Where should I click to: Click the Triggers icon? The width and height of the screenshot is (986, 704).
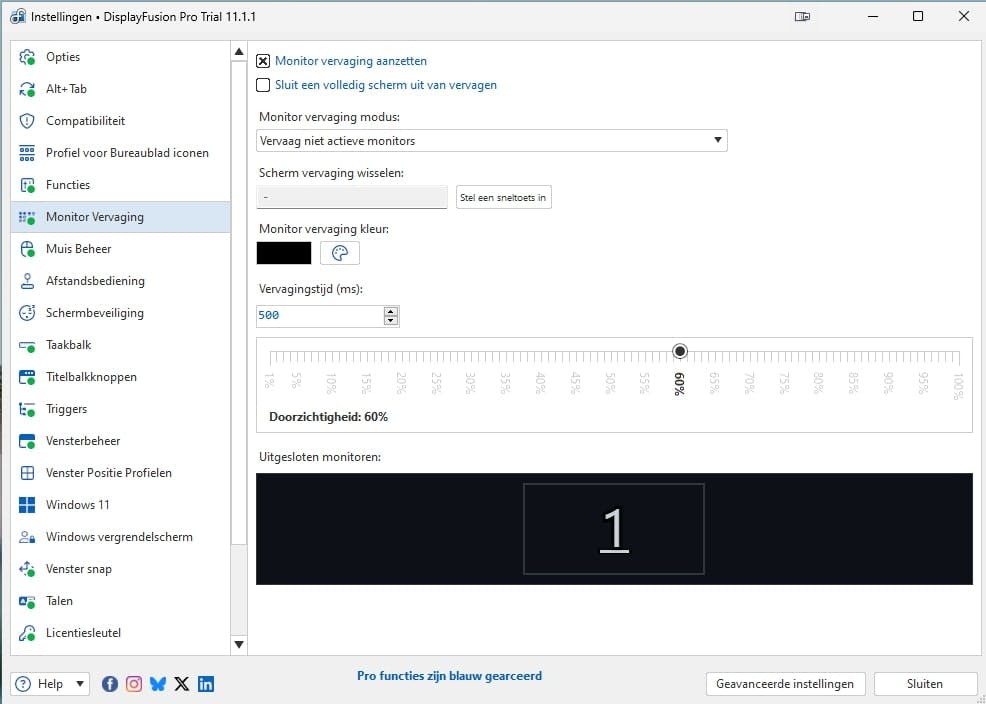coord(27,409)
